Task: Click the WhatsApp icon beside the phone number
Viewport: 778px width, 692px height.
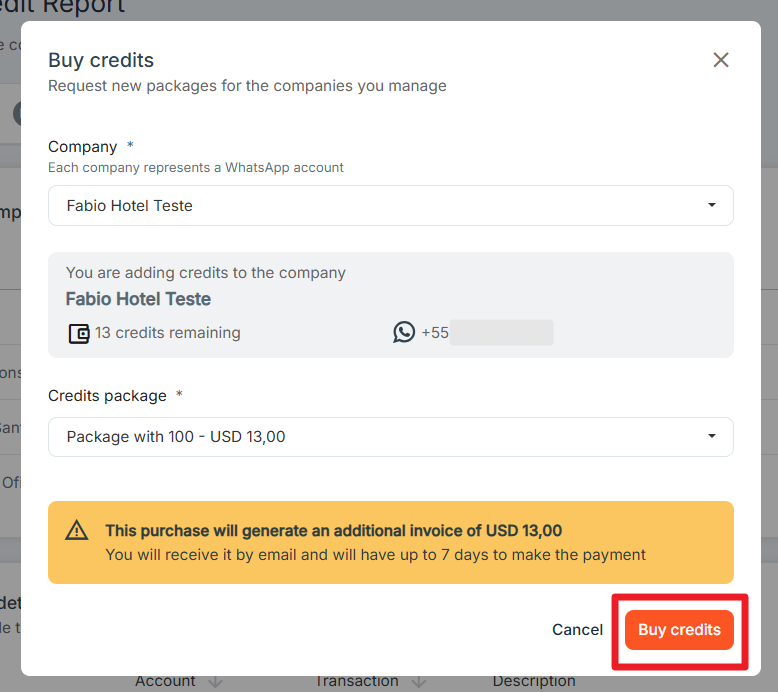Action: [x=404, y=332]
